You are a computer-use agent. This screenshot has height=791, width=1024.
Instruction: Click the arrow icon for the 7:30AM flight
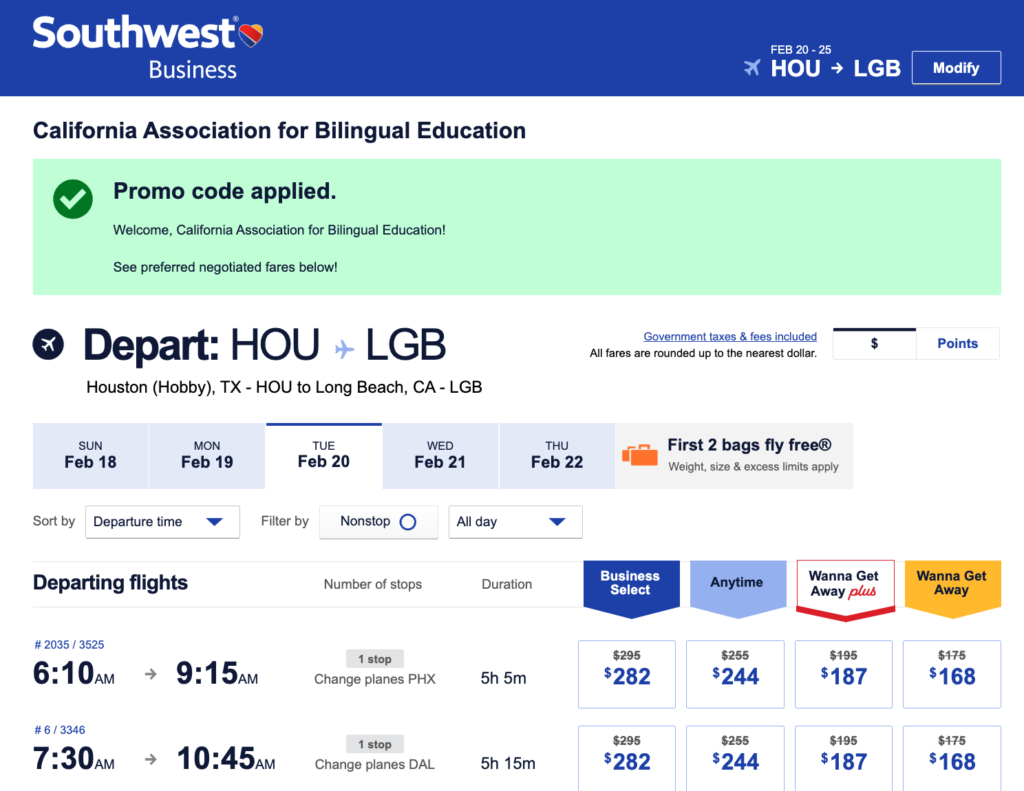pos(151,759)
